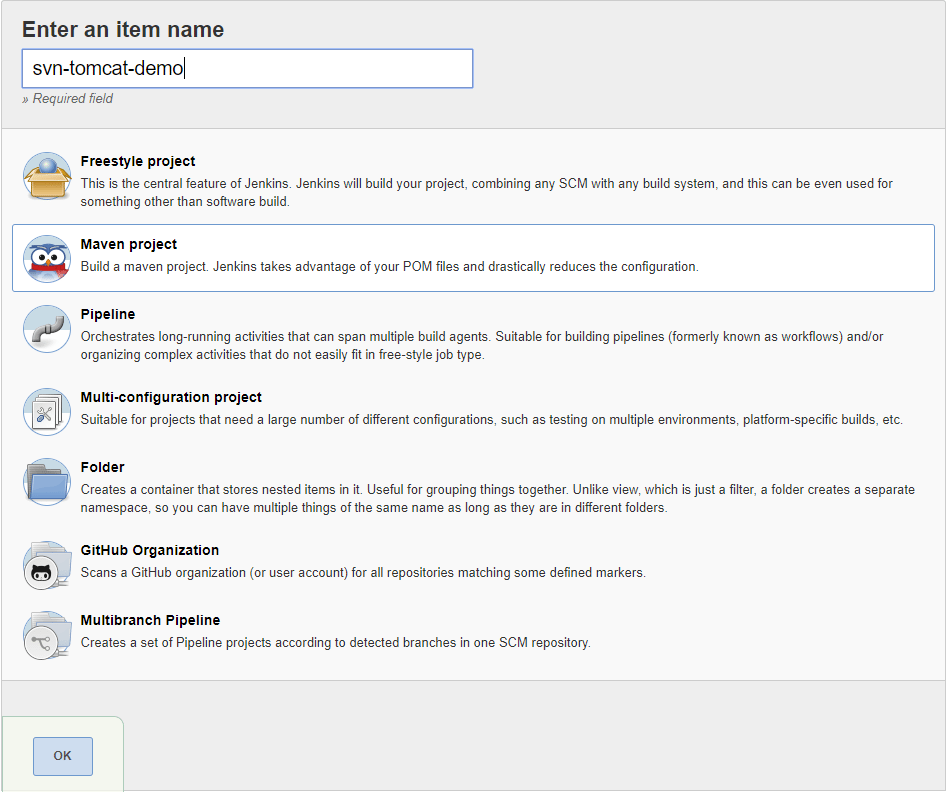946x792 pixels.
Task: Select the Freestyle project title
Action: (x=138, y=161)
